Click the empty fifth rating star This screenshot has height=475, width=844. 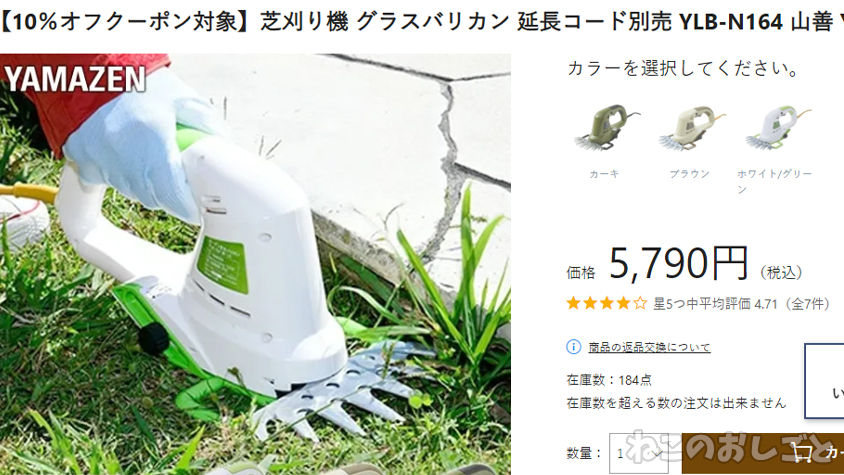[639, 303]
